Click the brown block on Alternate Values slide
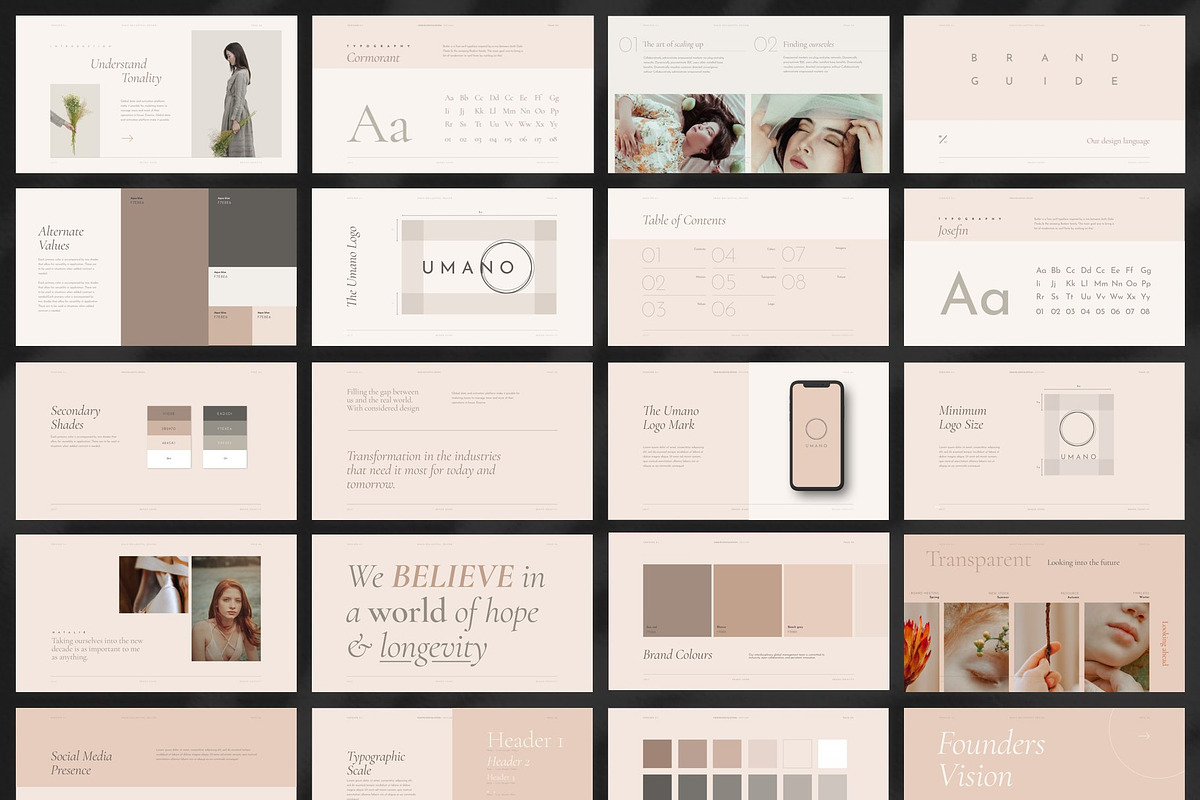 click(x=165, y=267)
